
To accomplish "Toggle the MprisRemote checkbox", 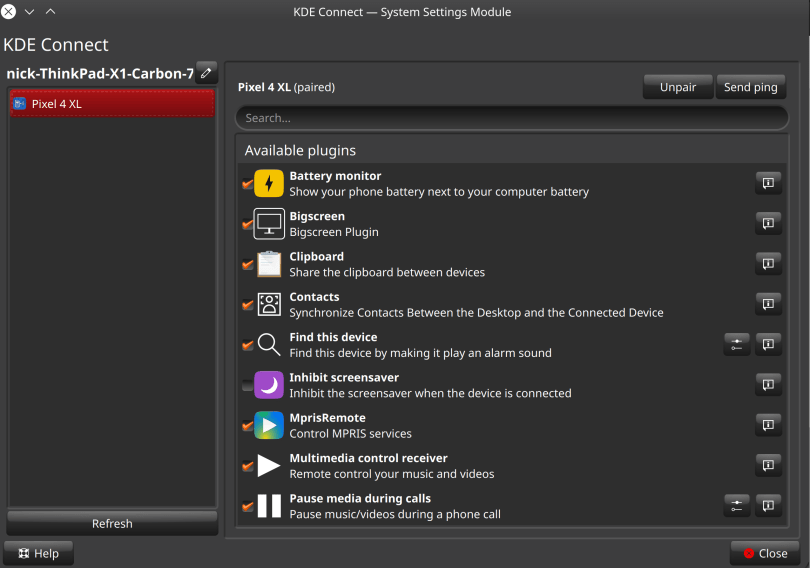I will click(247, 425).
